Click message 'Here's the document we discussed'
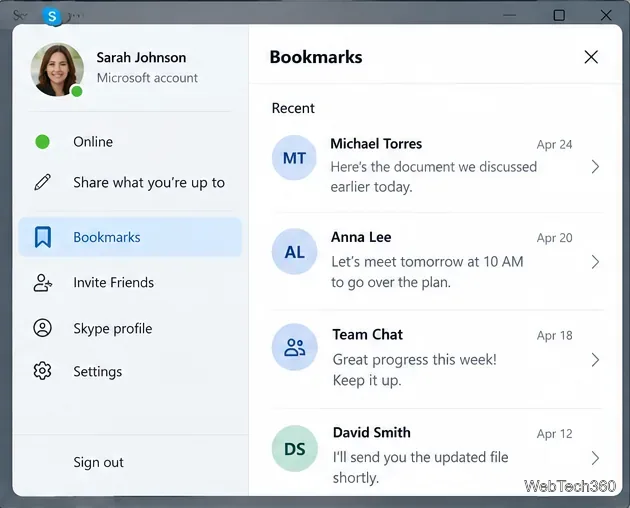This screenshot has height=508, width=630. (x=434, y=167)
